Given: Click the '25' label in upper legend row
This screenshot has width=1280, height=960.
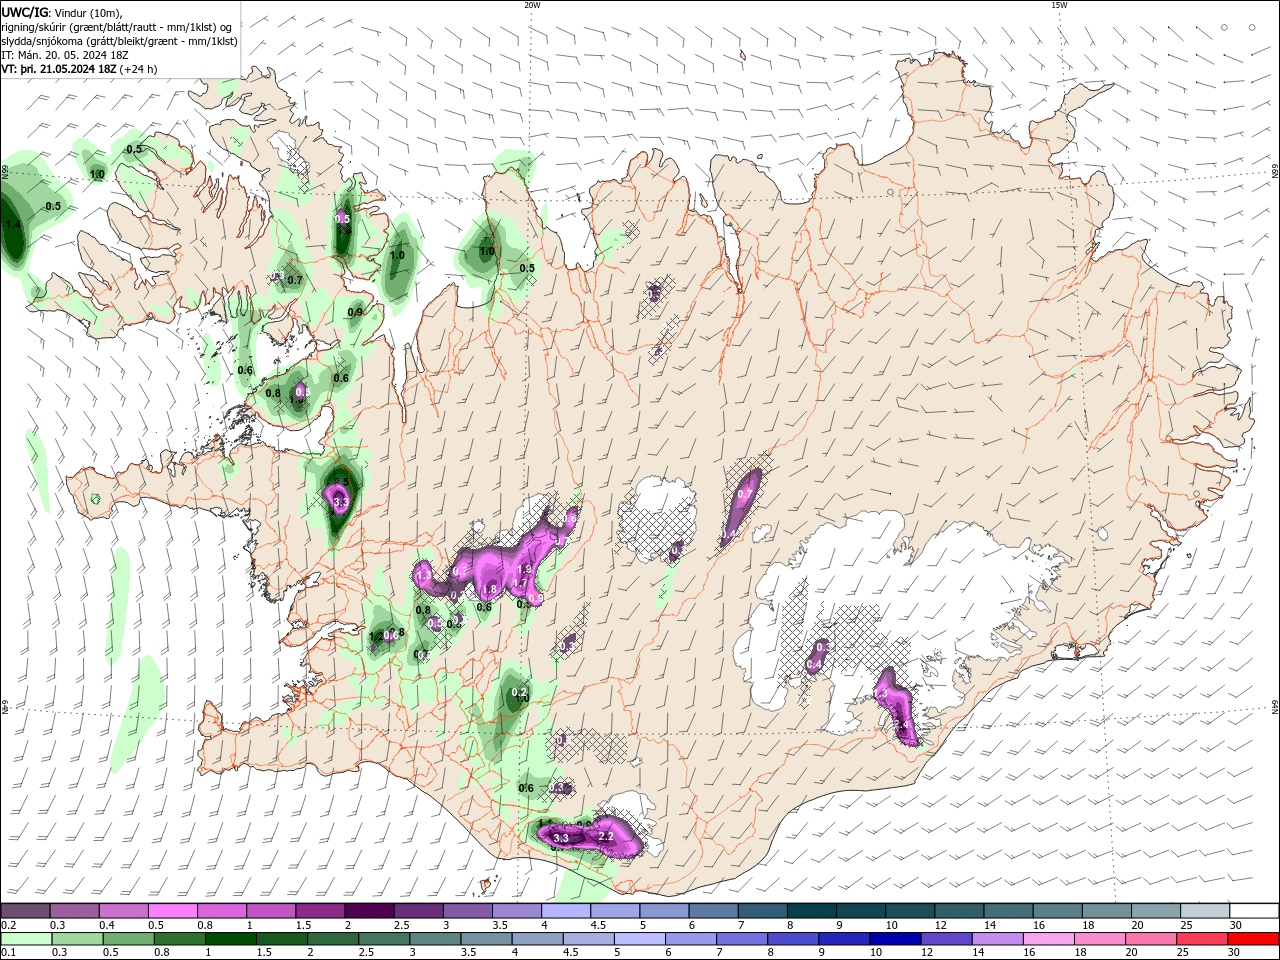Looking at the screenshot, I should click(1186, 925).
